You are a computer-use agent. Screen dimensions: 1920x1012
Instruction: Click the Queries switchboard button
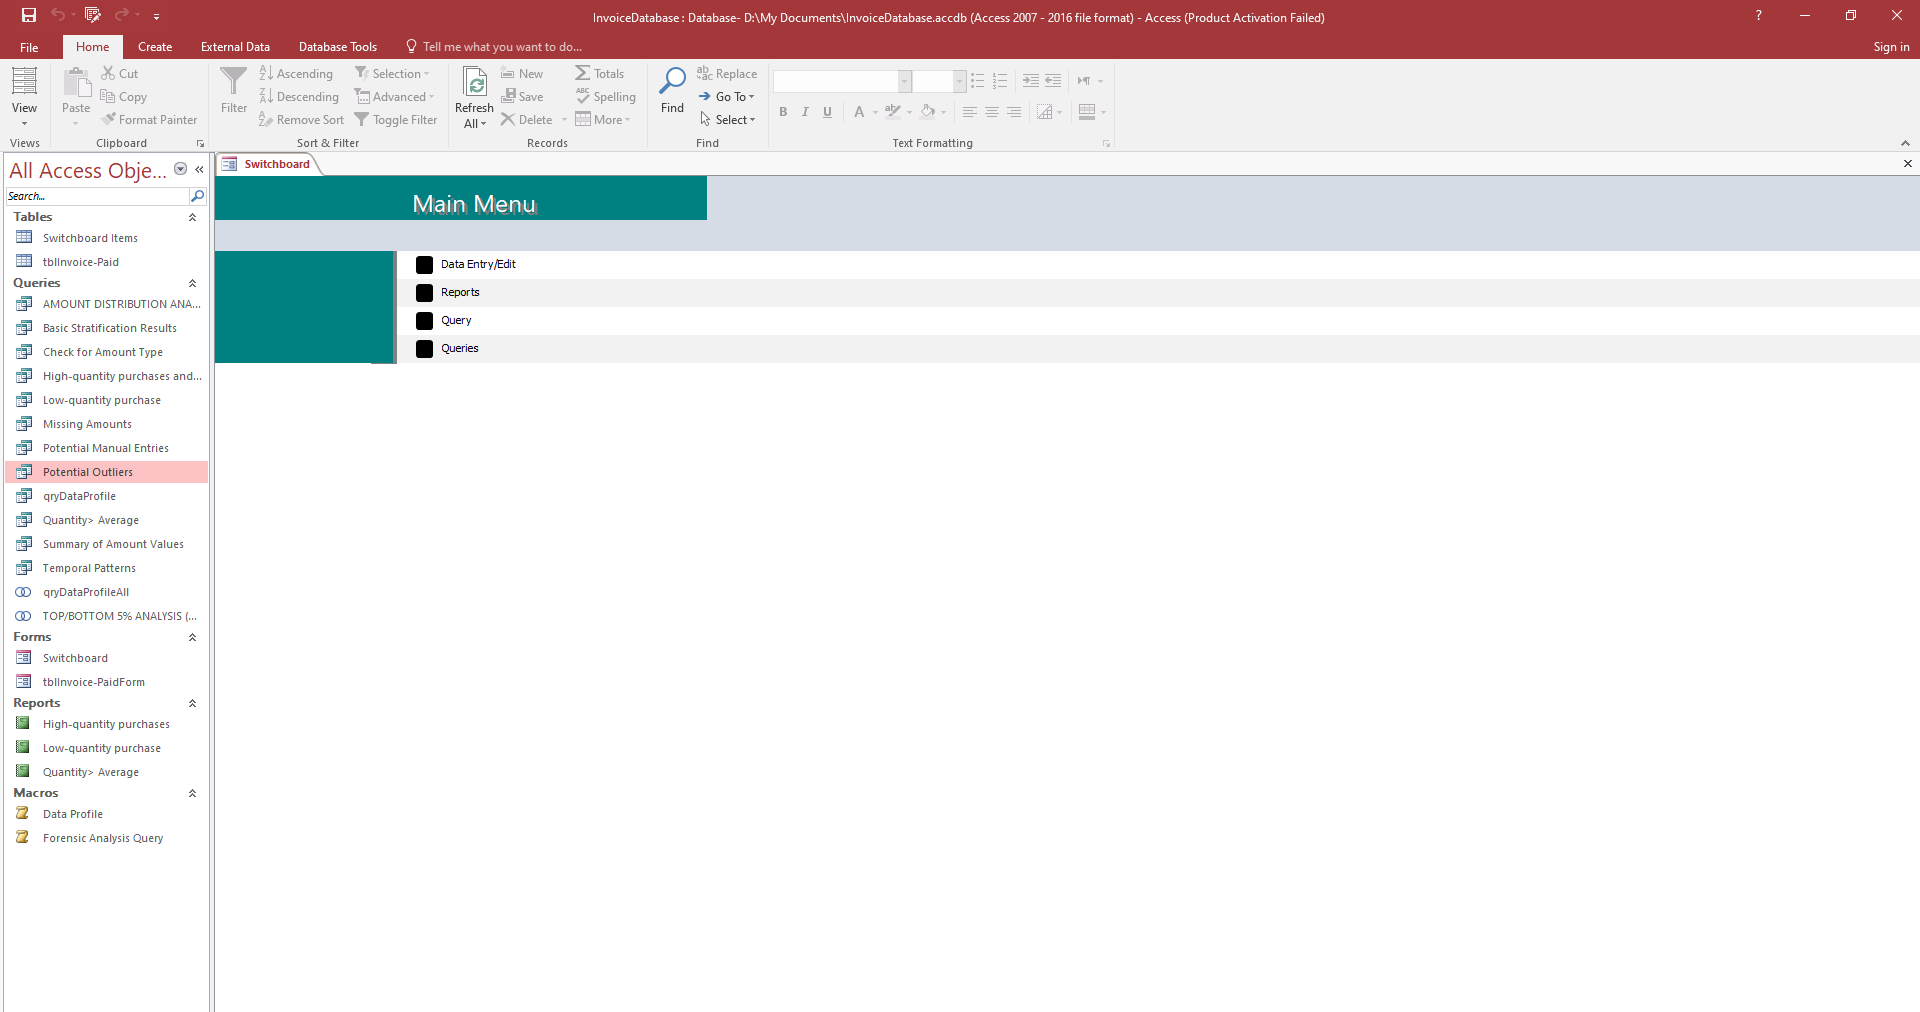click(424, 349)
